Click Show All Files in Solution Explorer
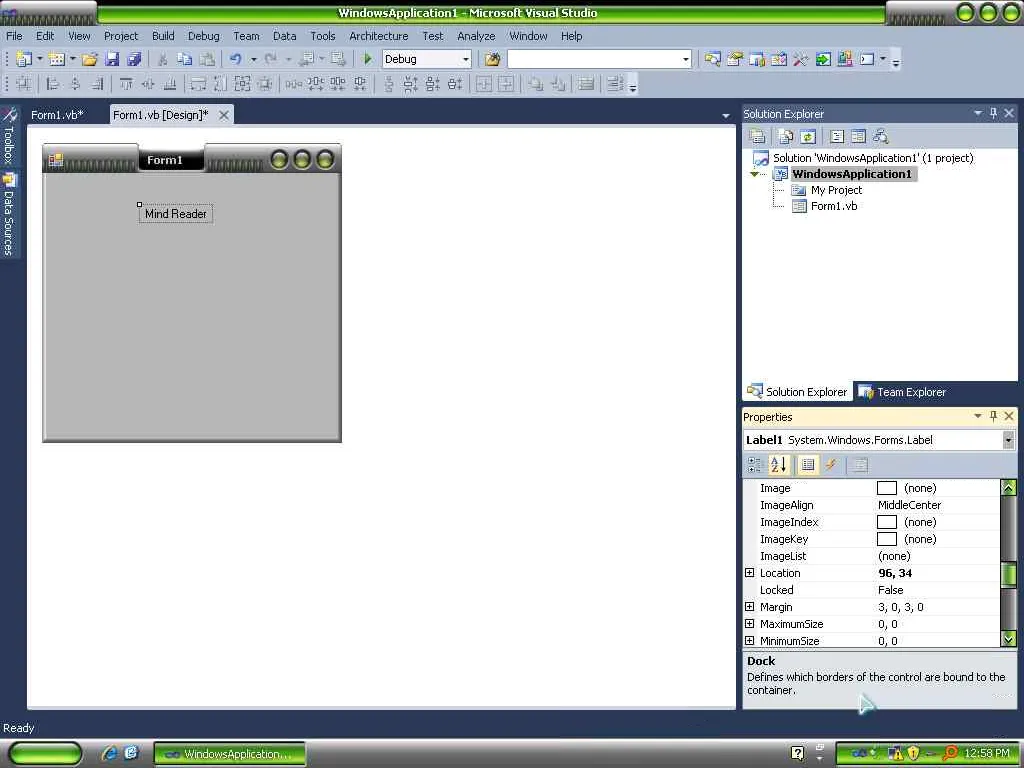 coord(786,136)
